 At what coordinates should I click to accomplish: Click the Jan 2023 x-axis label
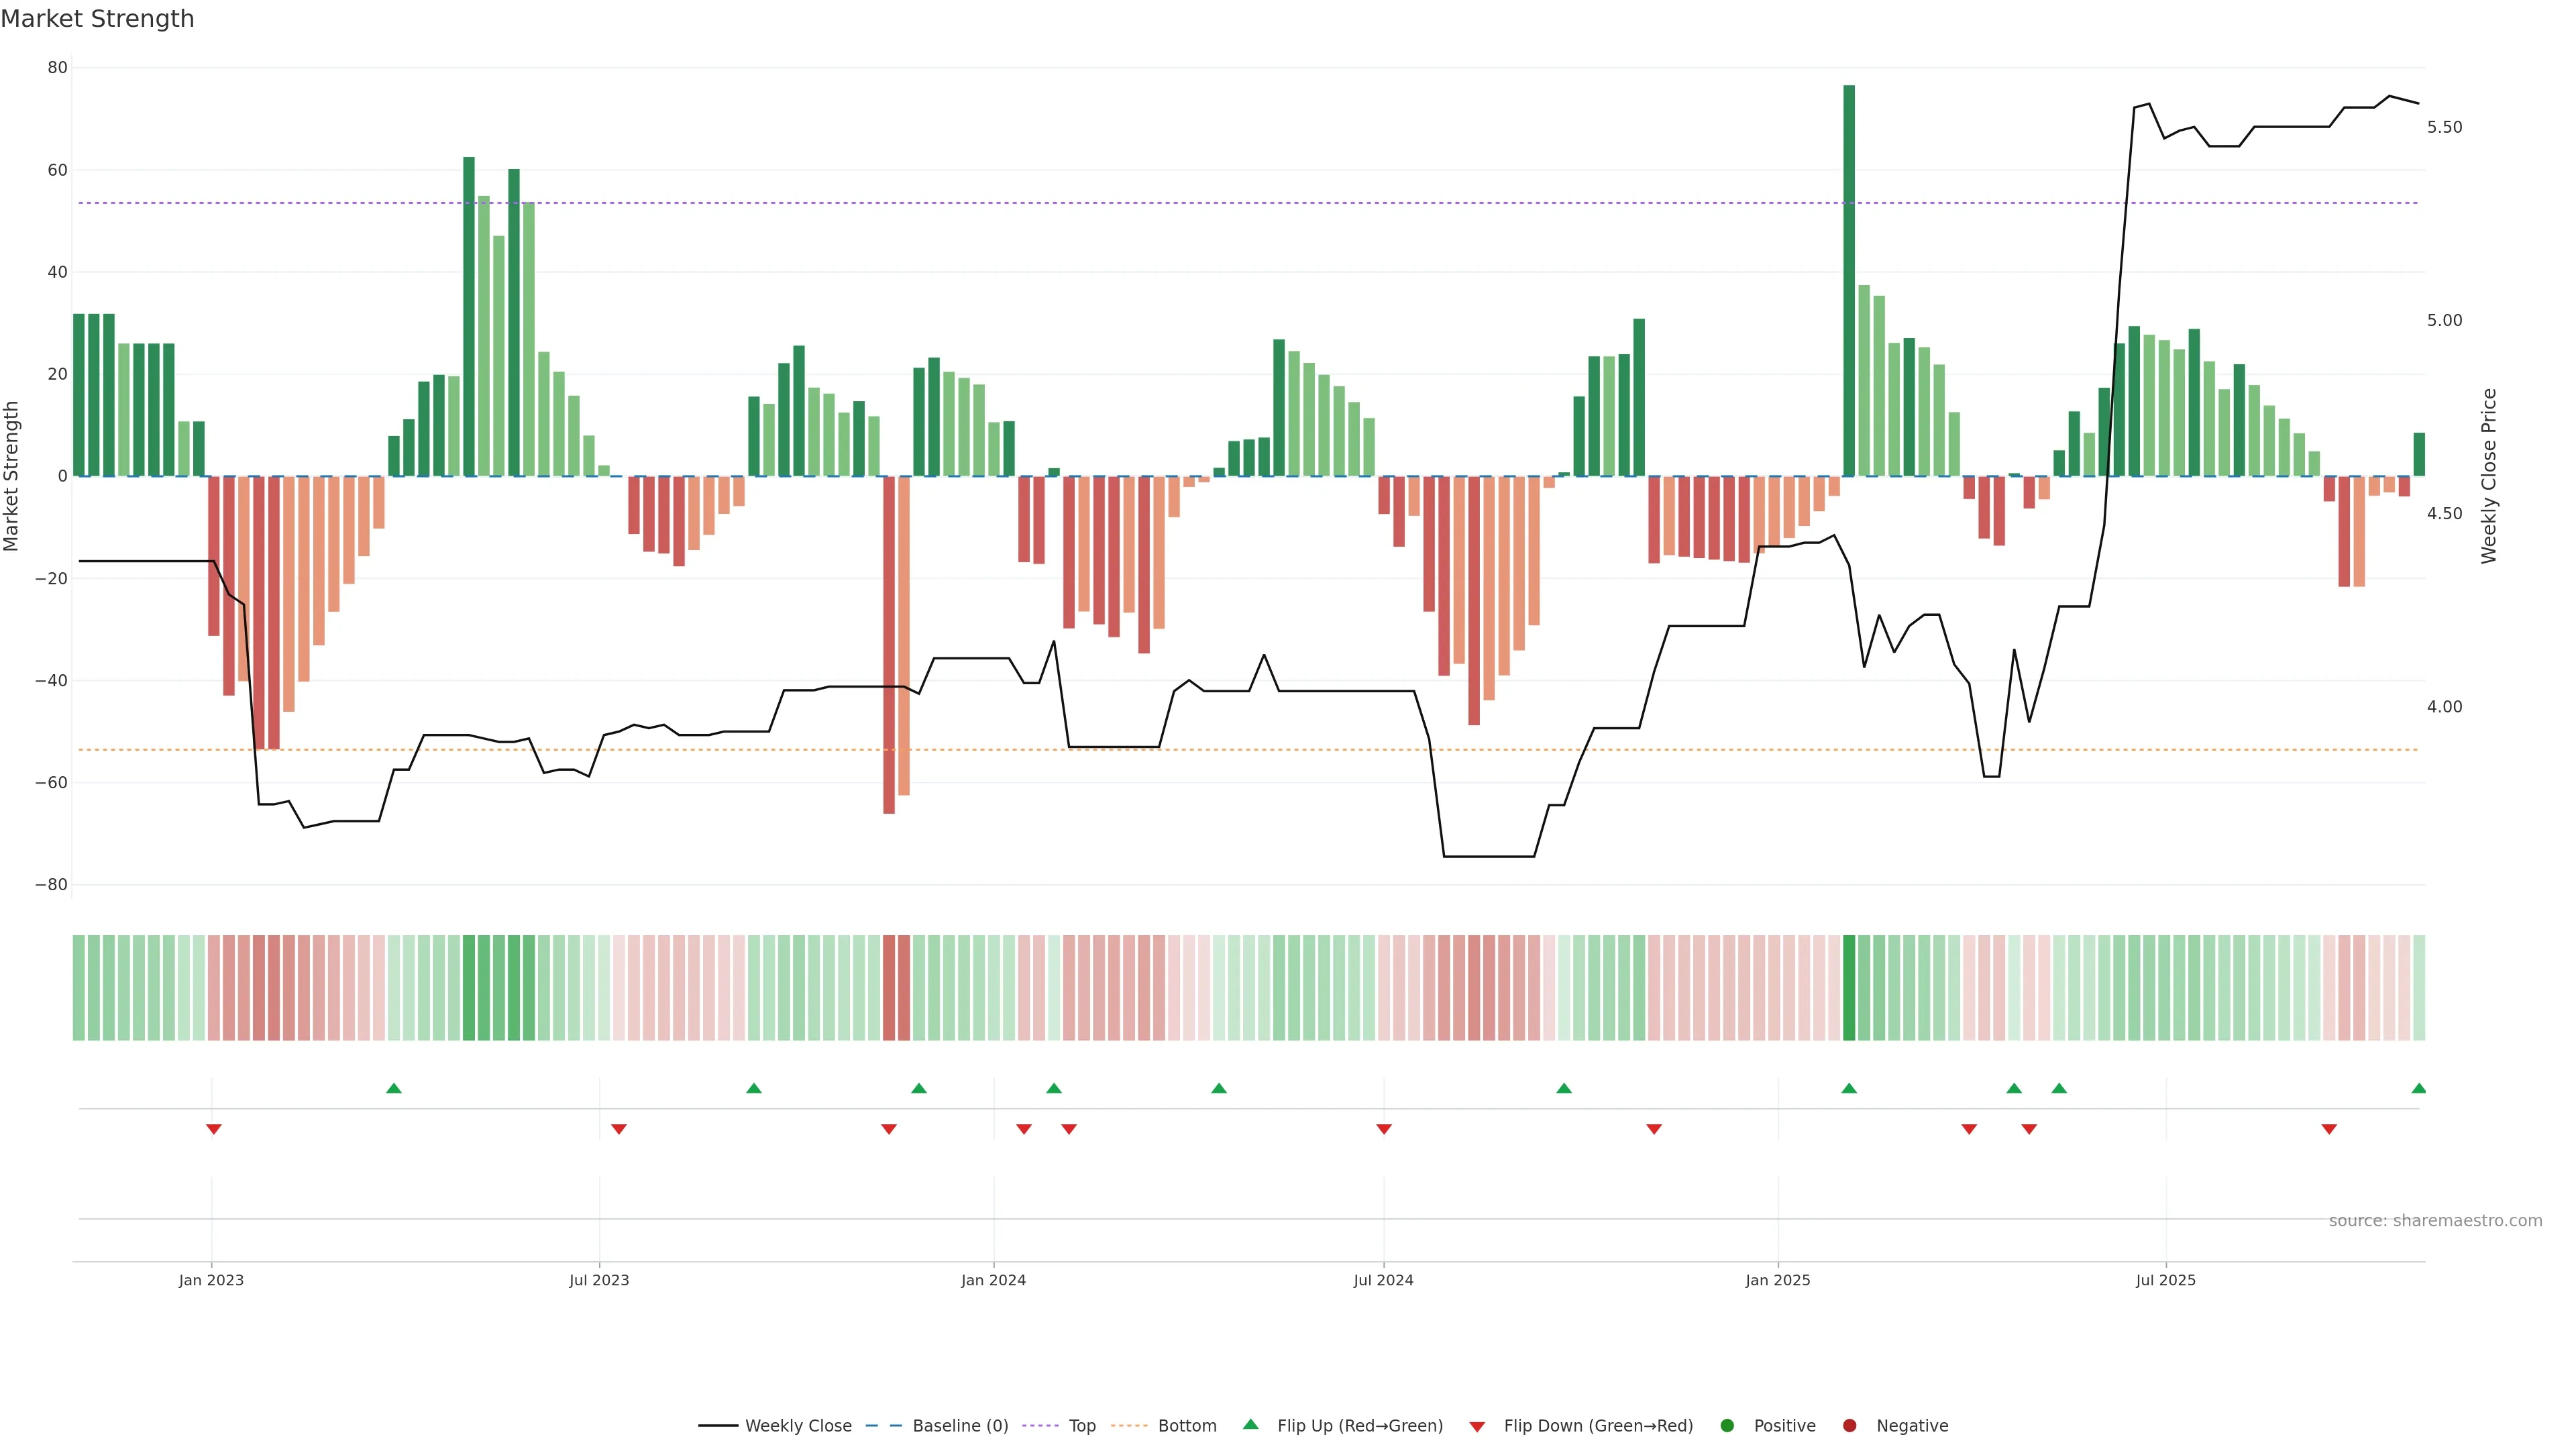pos(211,1280)
